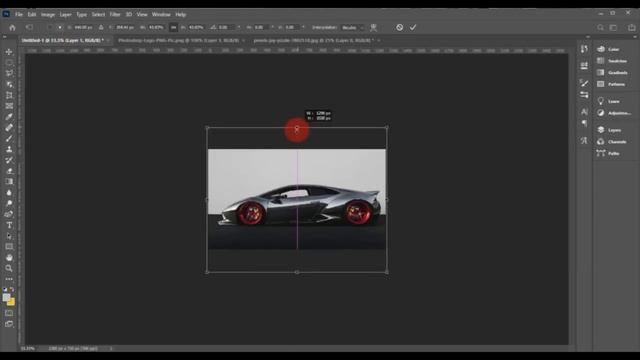Switch between free transform and warp modes
This screenshot has width=640, height=360.
pyautogui.click(x=373, y=28)
